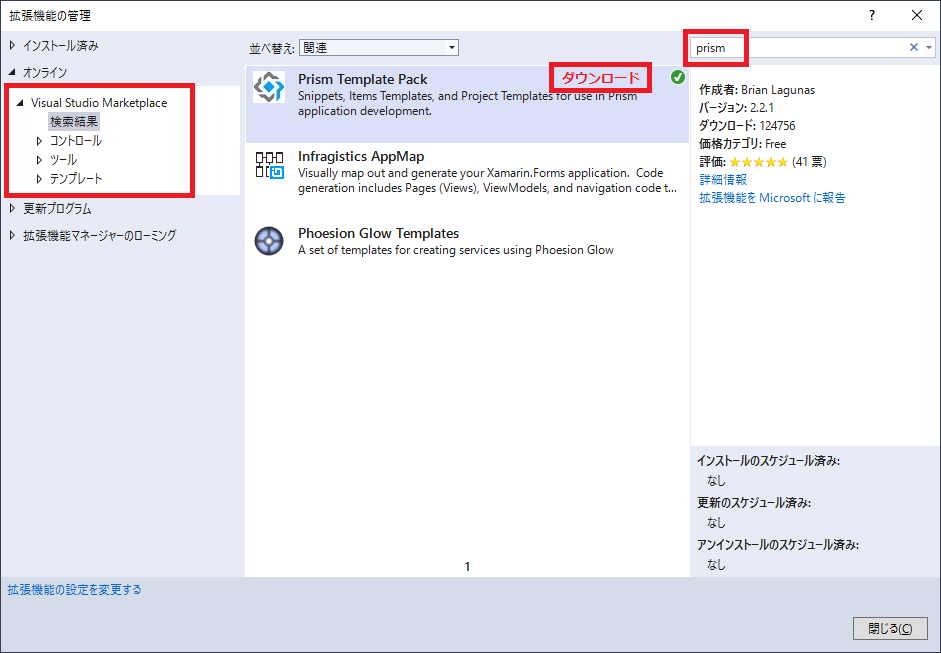941x653 pixels.
Task: Click the バージョン: 2.2.1 text
Action: click(x=736, y=108)
